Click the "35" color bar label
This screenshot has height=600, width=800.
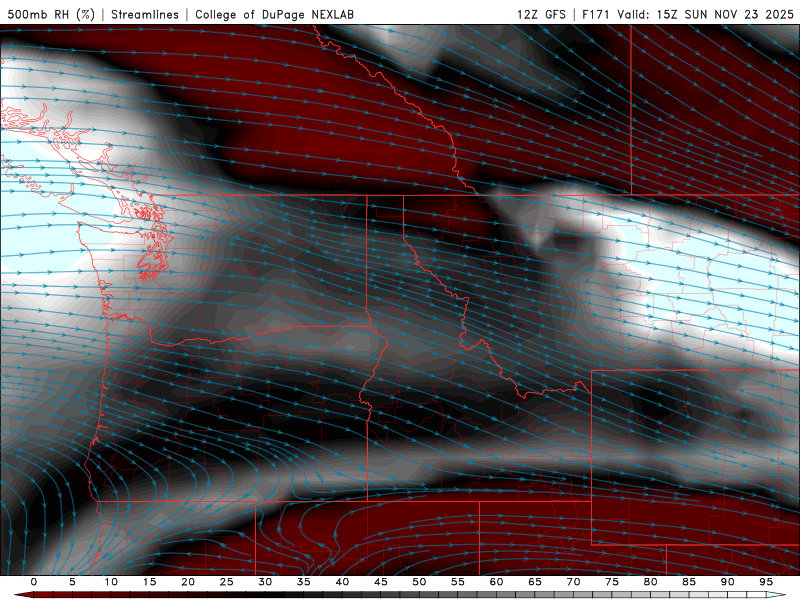click(x=304, y=582)
